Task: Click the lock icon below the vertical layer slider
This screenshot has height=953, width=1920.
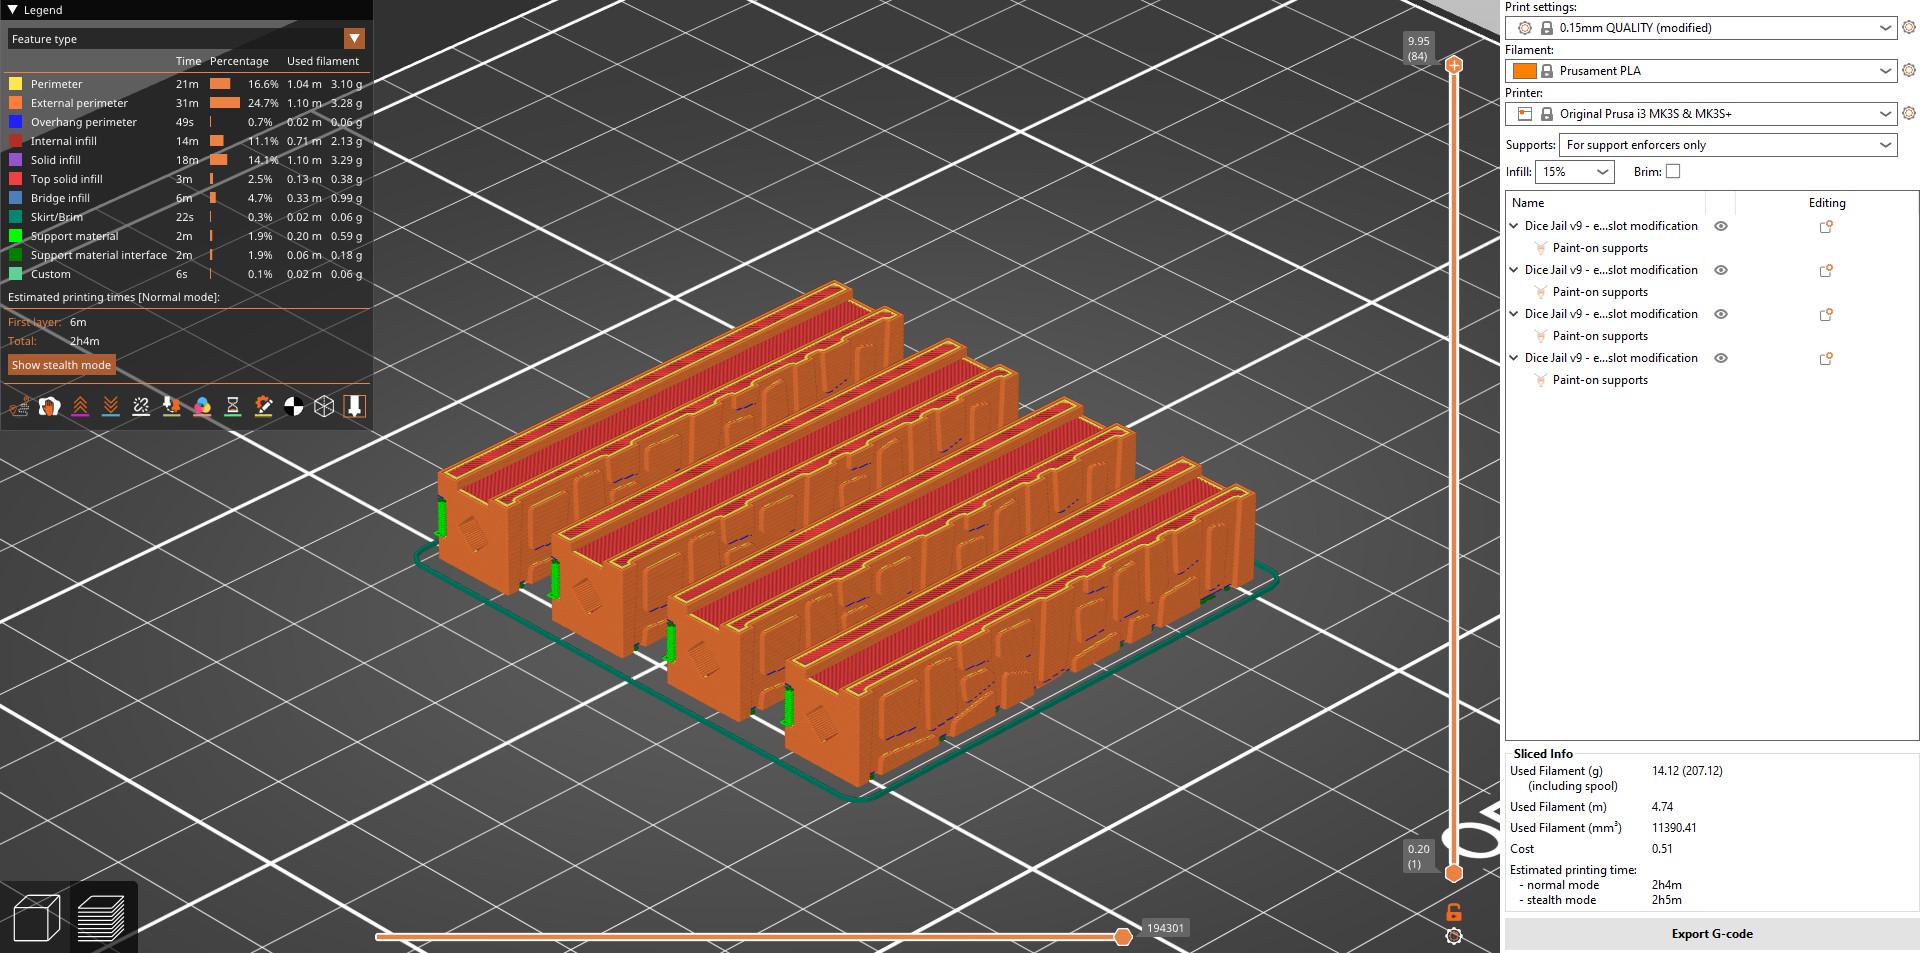Action: (1454, 912)
